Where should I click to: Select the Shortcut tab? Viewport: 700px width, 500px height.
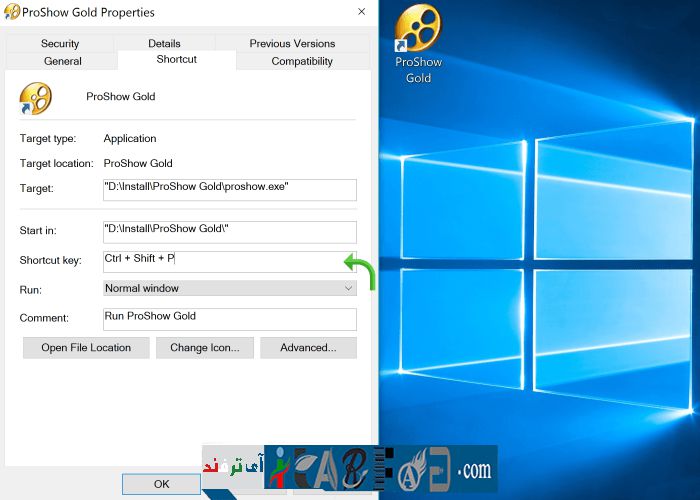177,60
